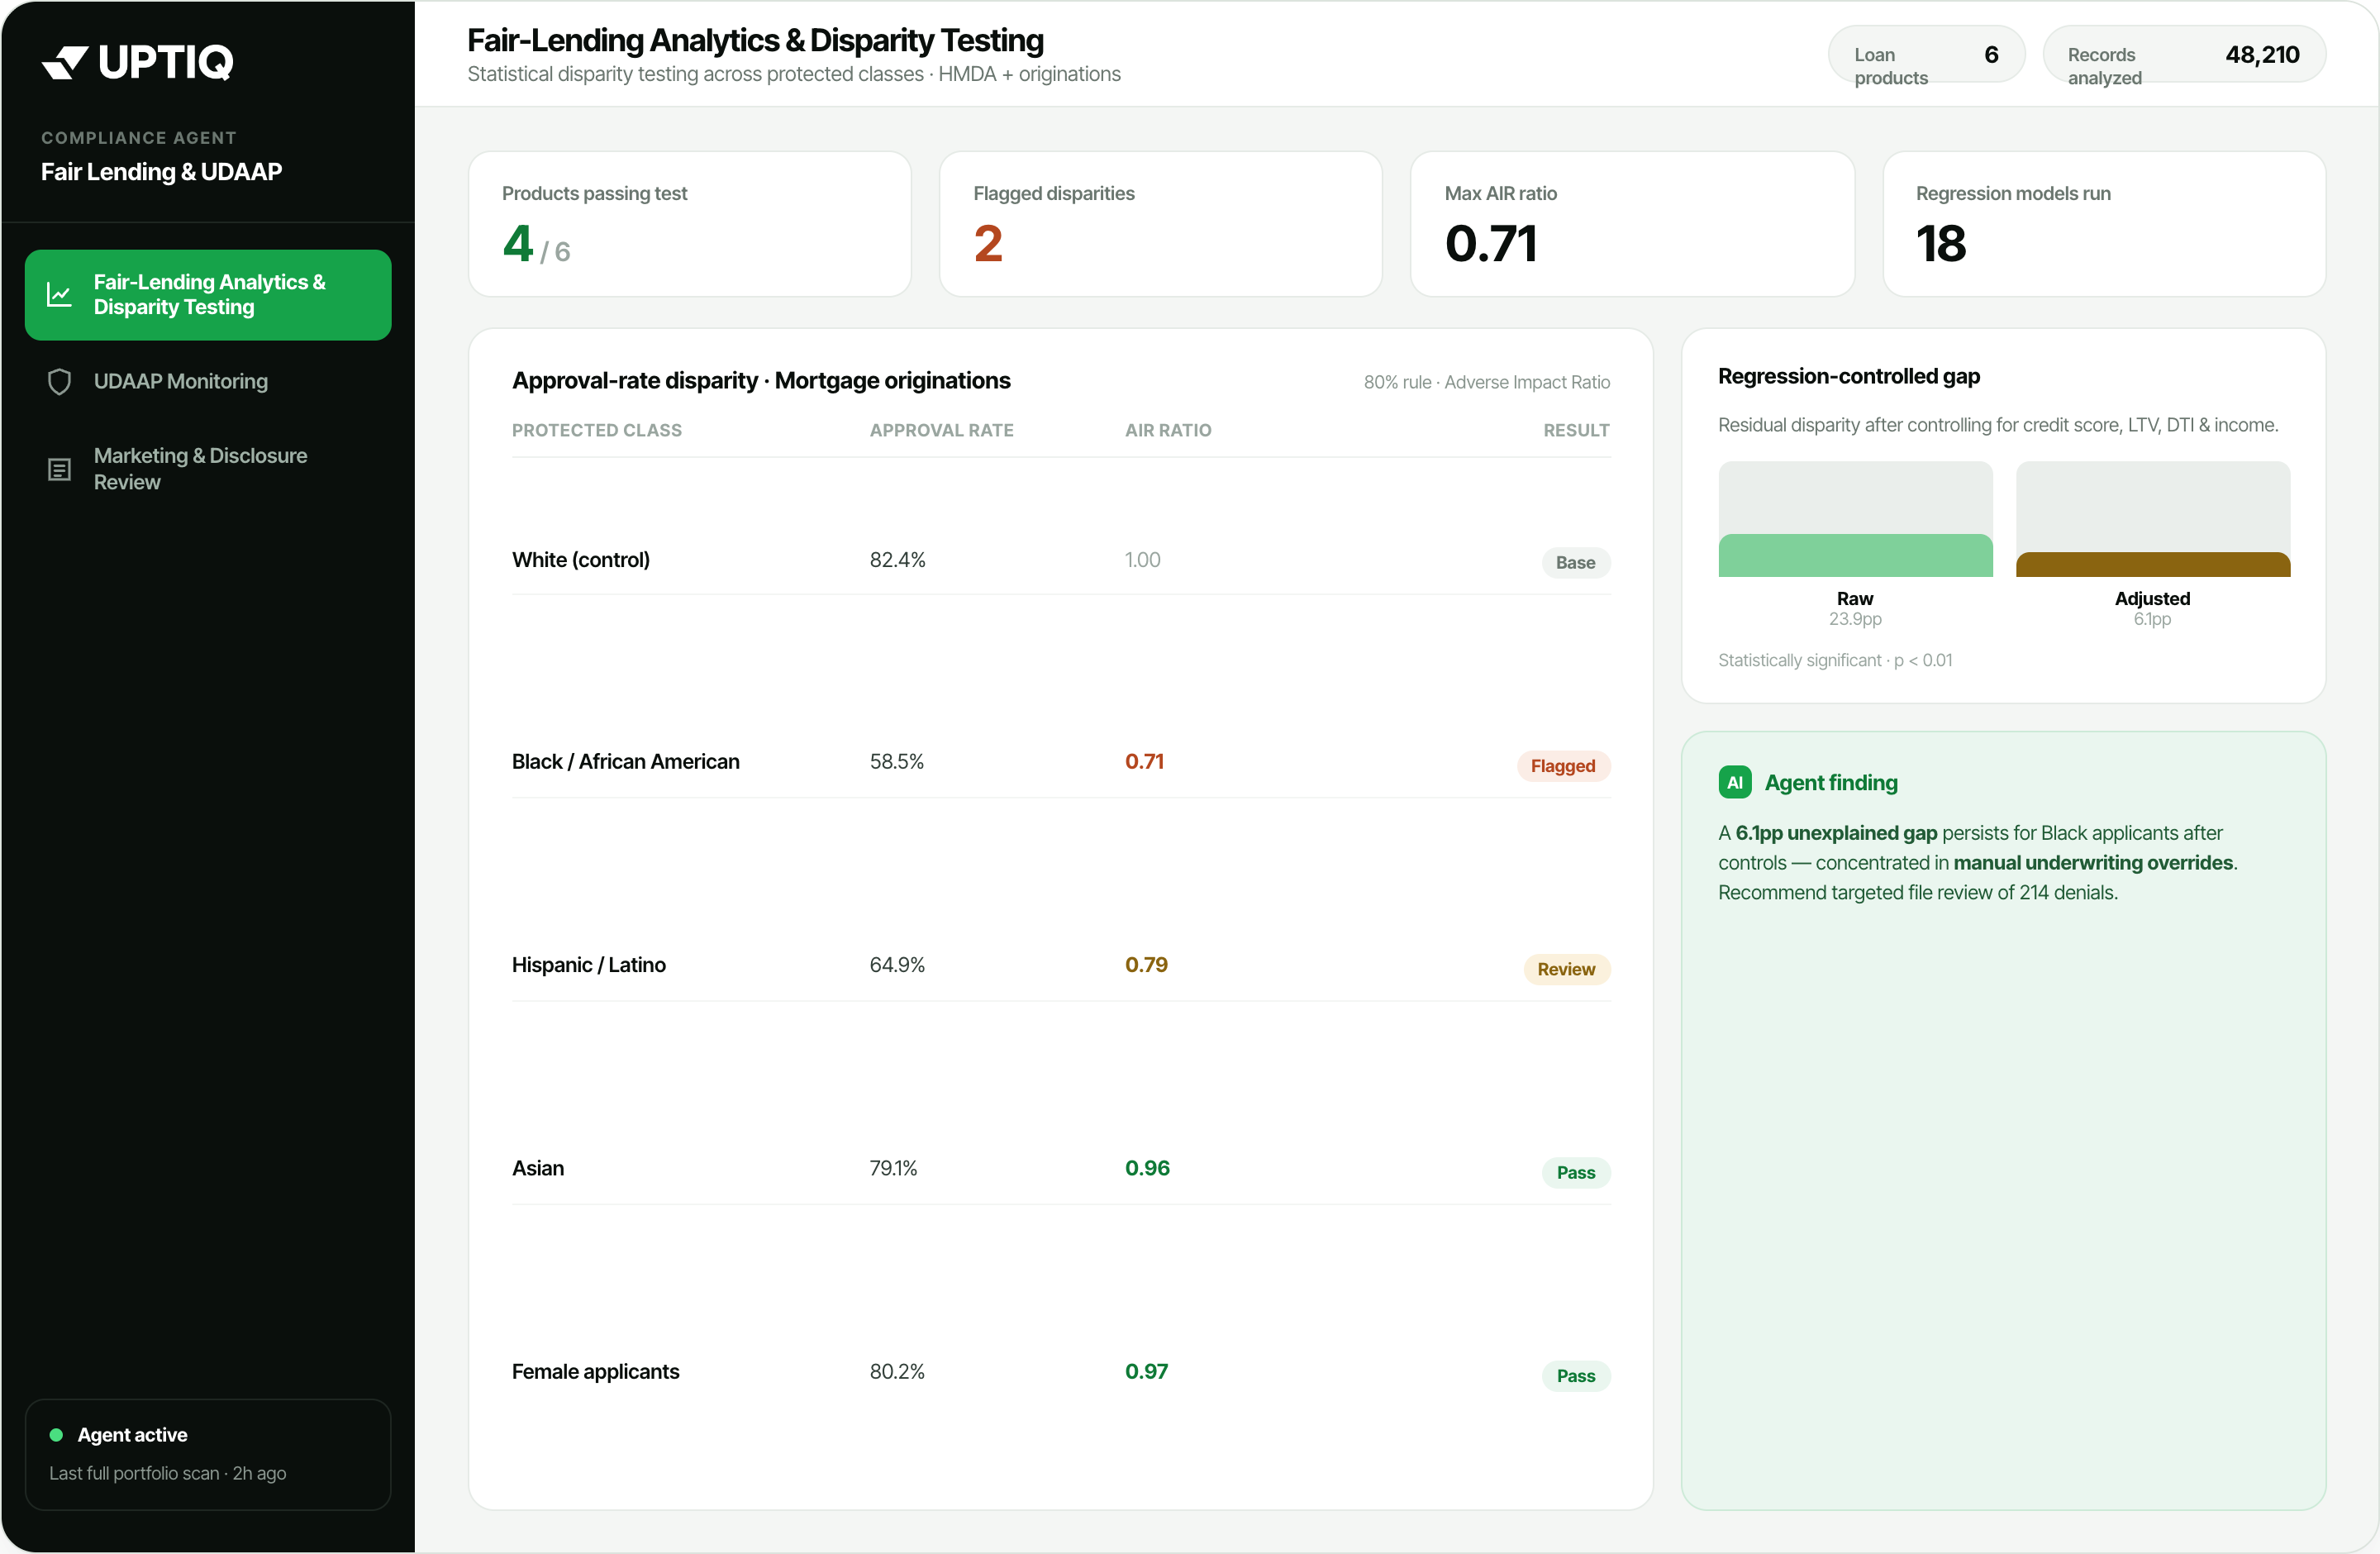Image resolution: width=2380 pixels, height=1554 pixels.
Task: Click the Review badge for Hispanic / Latino
Action: 1565,969
